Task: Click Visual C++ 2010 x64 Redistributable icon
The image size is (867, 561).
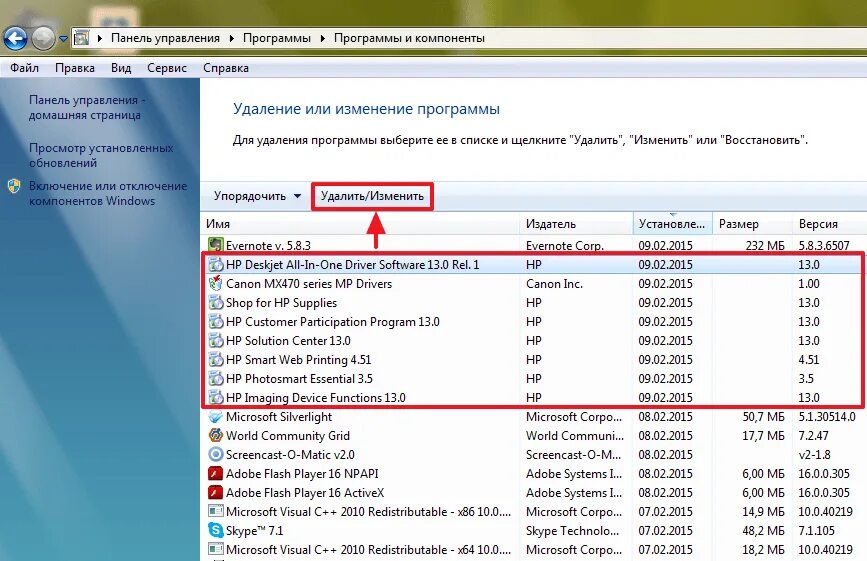Action: click(x=216, y=549)
